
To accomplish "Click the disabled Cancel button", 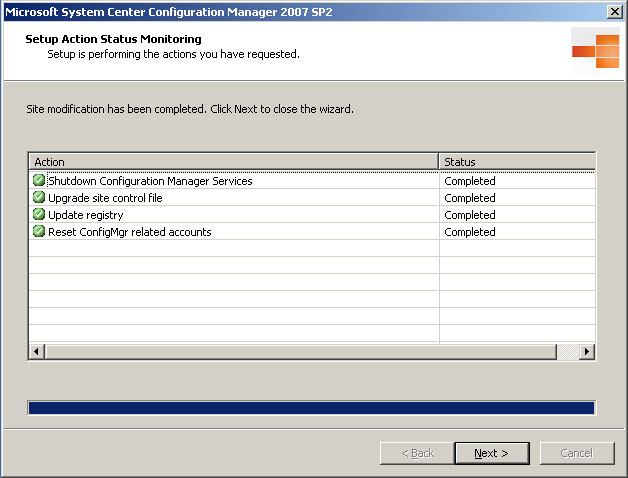I will point(577,453).
